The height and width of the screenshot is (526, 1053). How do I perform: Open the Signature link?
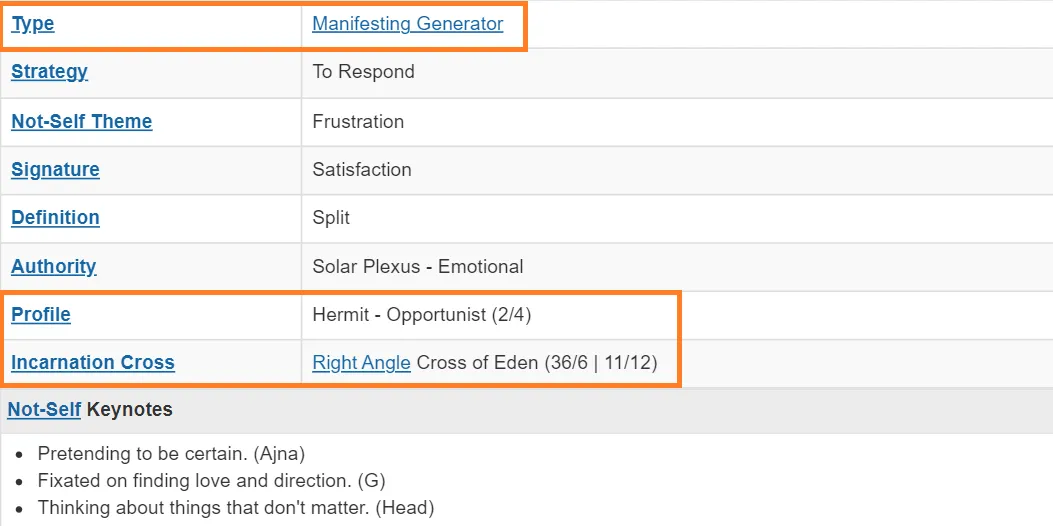(55, 169)
